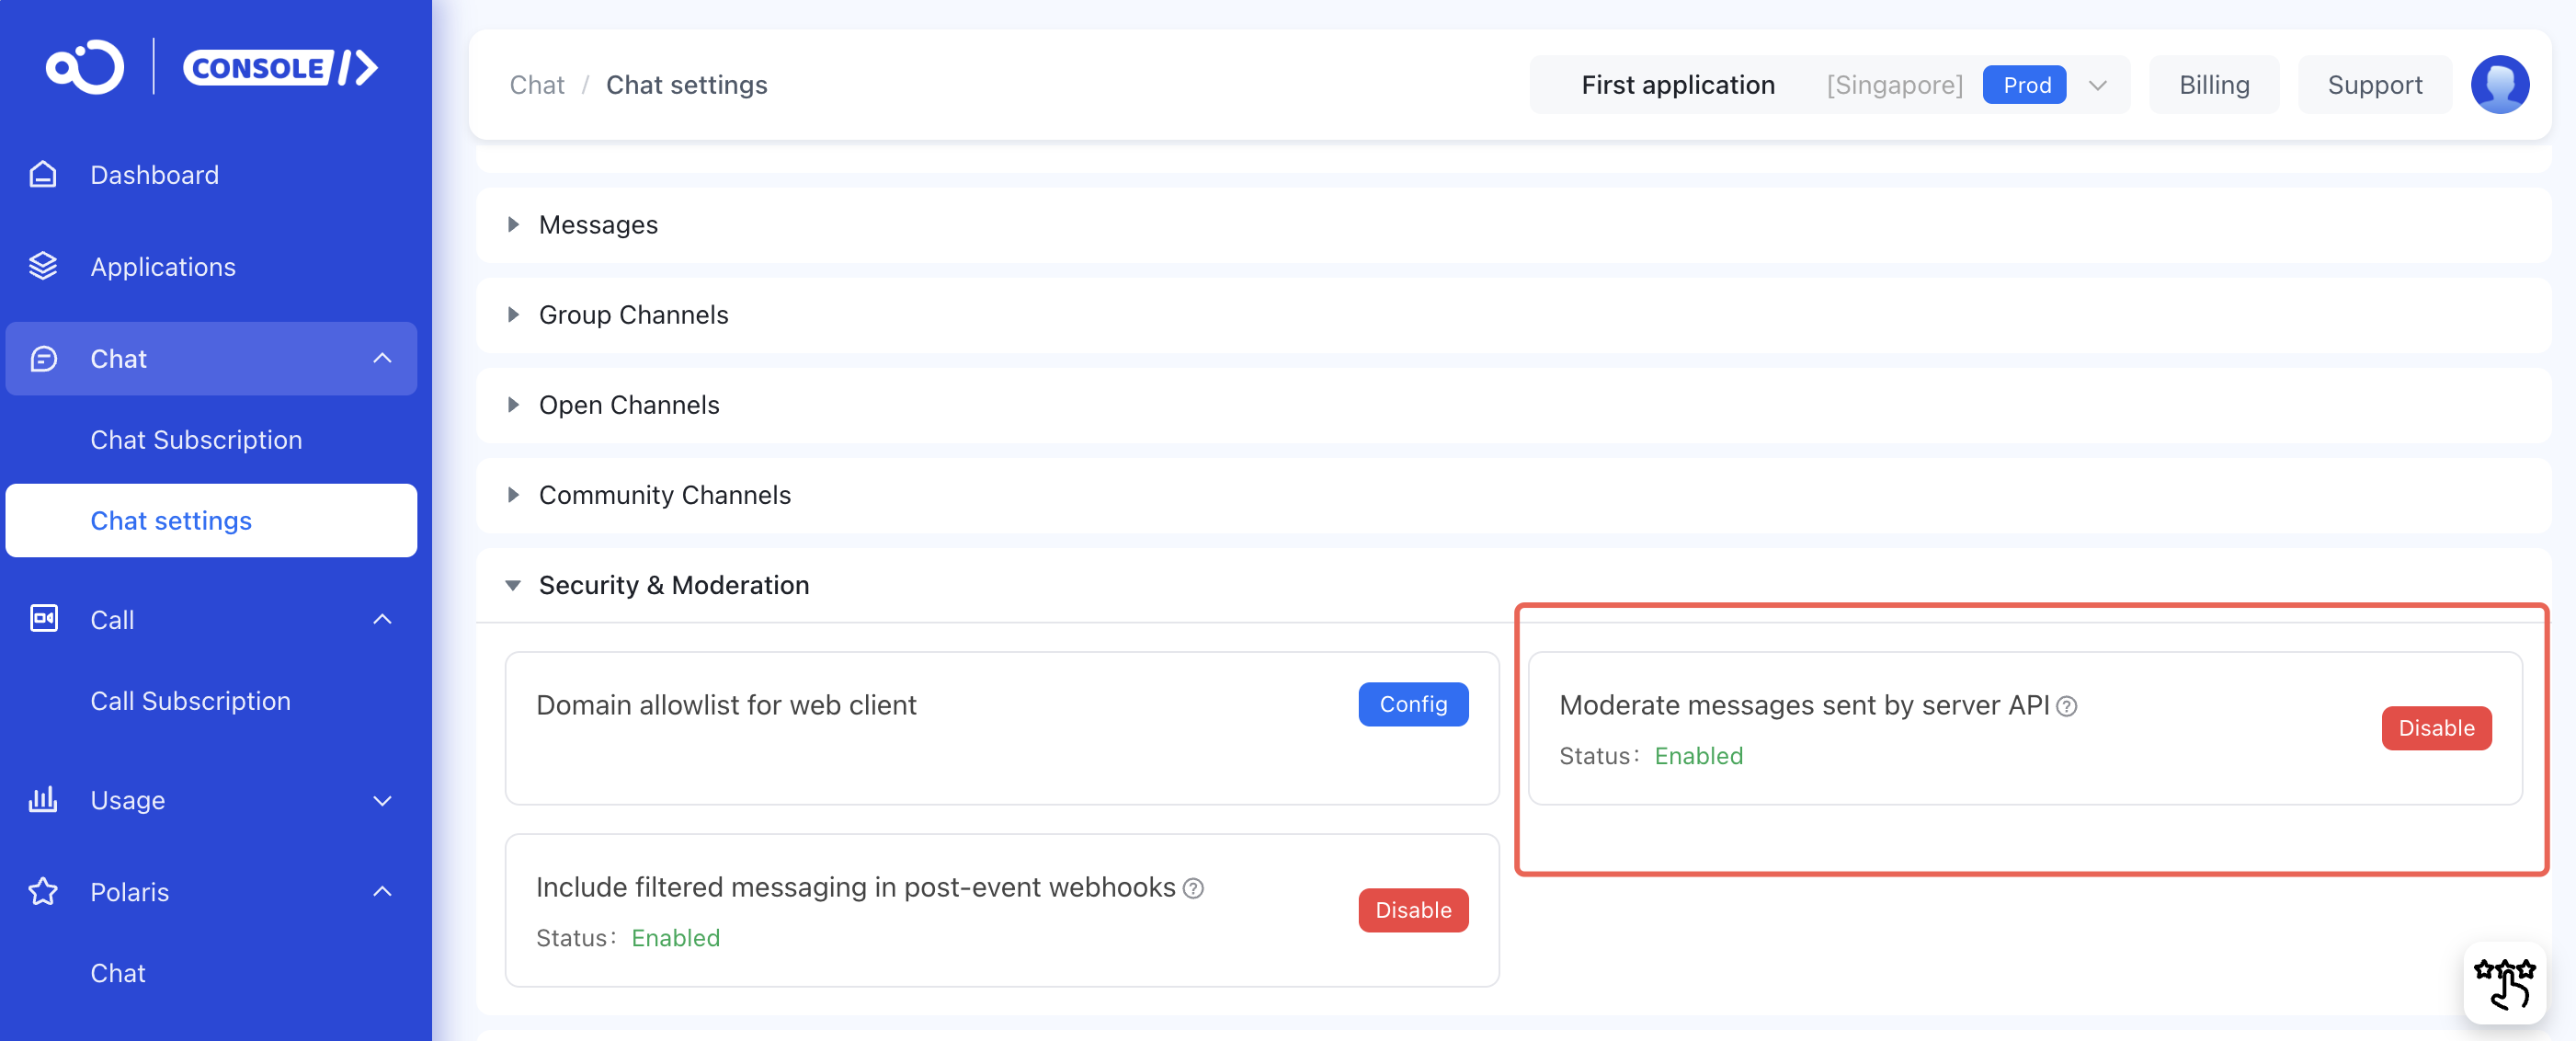Open Call Subscription in the sidebar
The height and width of the screenshot is (1041, 2576).
tap(190, 701)
